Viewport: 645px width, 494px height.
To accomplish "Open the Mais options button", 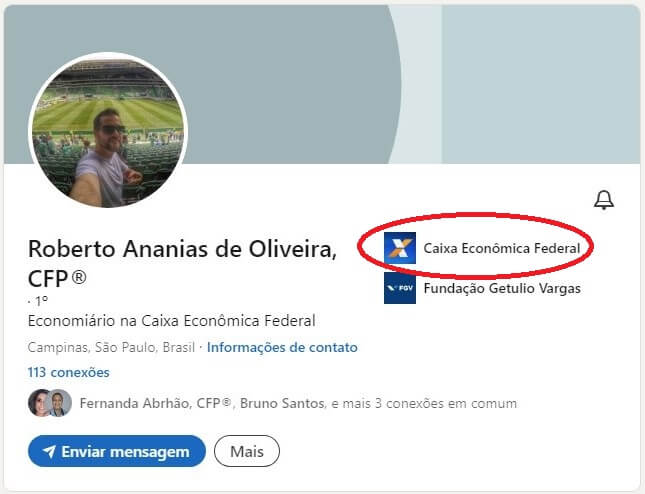I will pos(247,451).
